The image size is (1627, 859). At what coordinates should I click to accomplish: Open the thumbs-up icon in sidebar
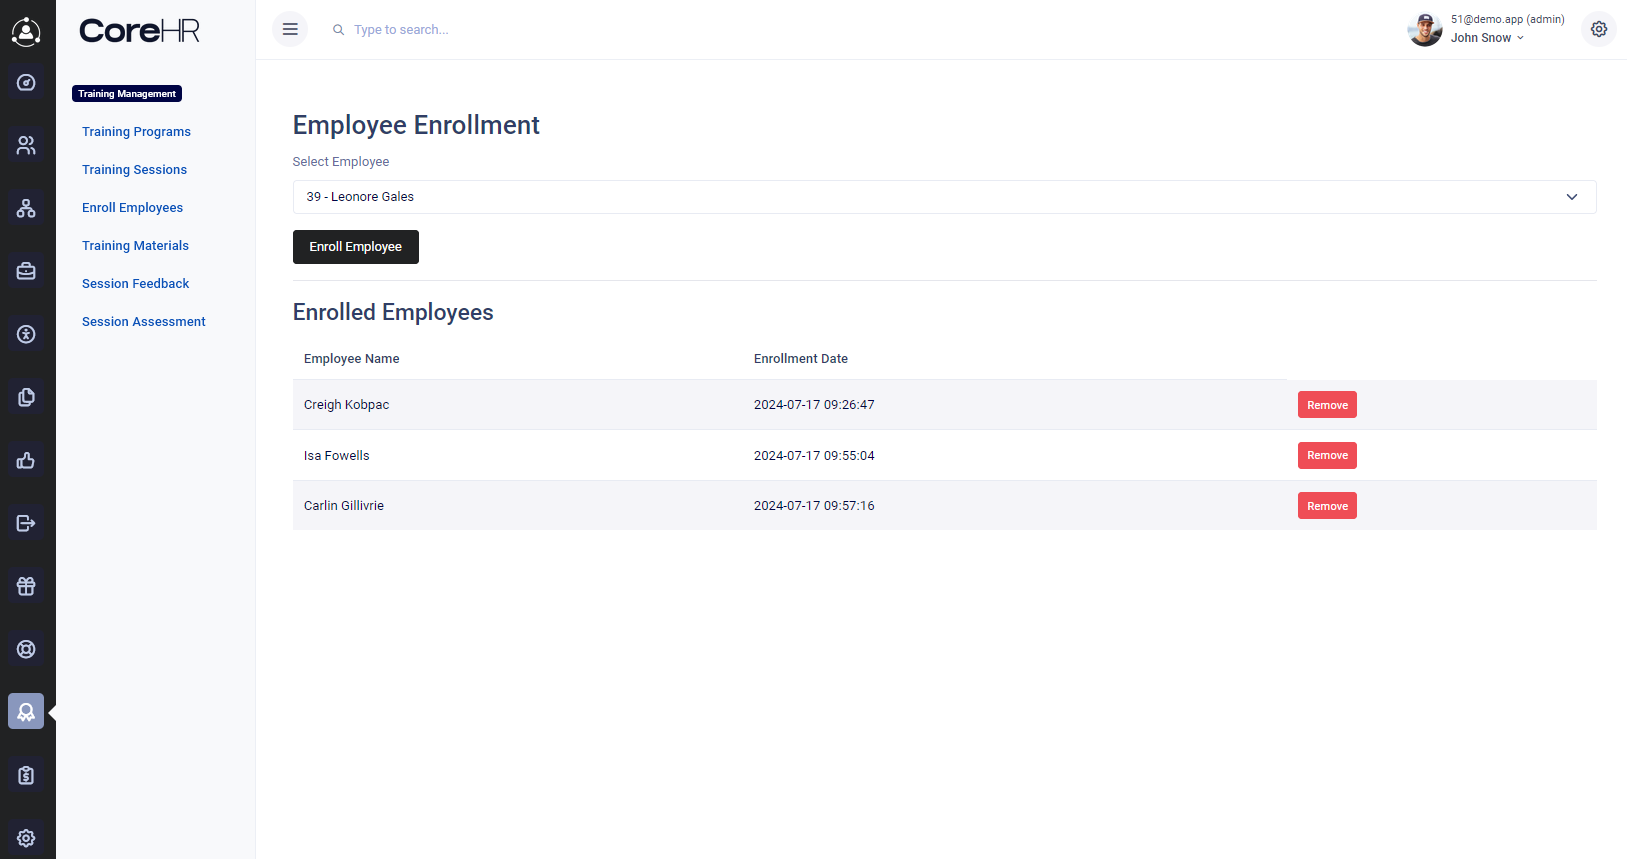[x=26, y=460]
